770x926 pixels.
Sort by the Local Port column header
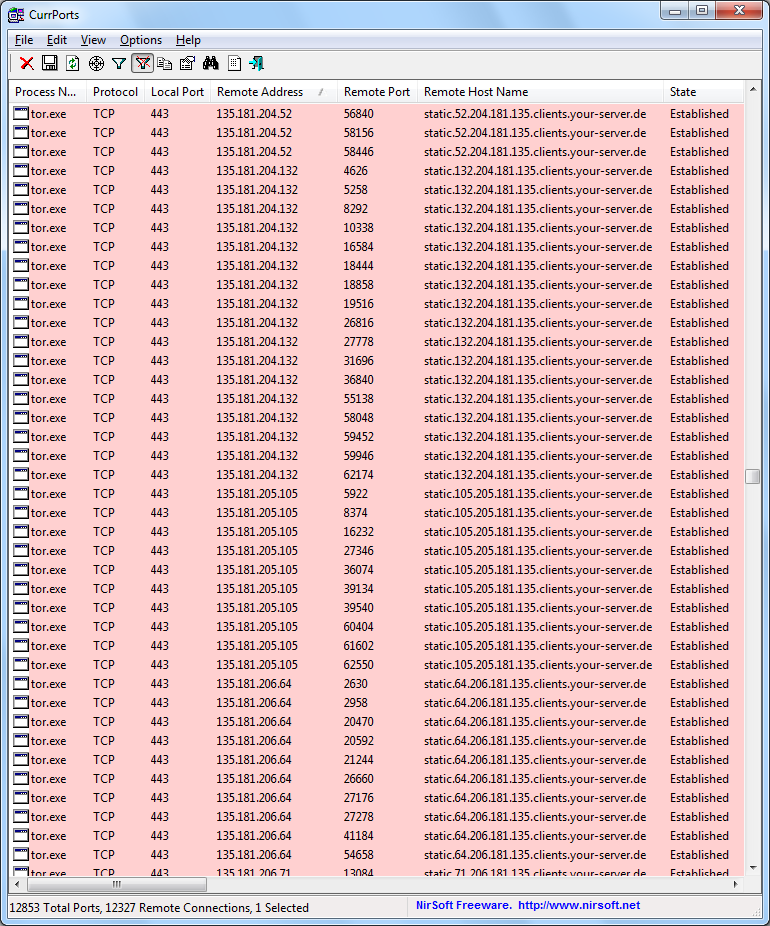[177, 92]
